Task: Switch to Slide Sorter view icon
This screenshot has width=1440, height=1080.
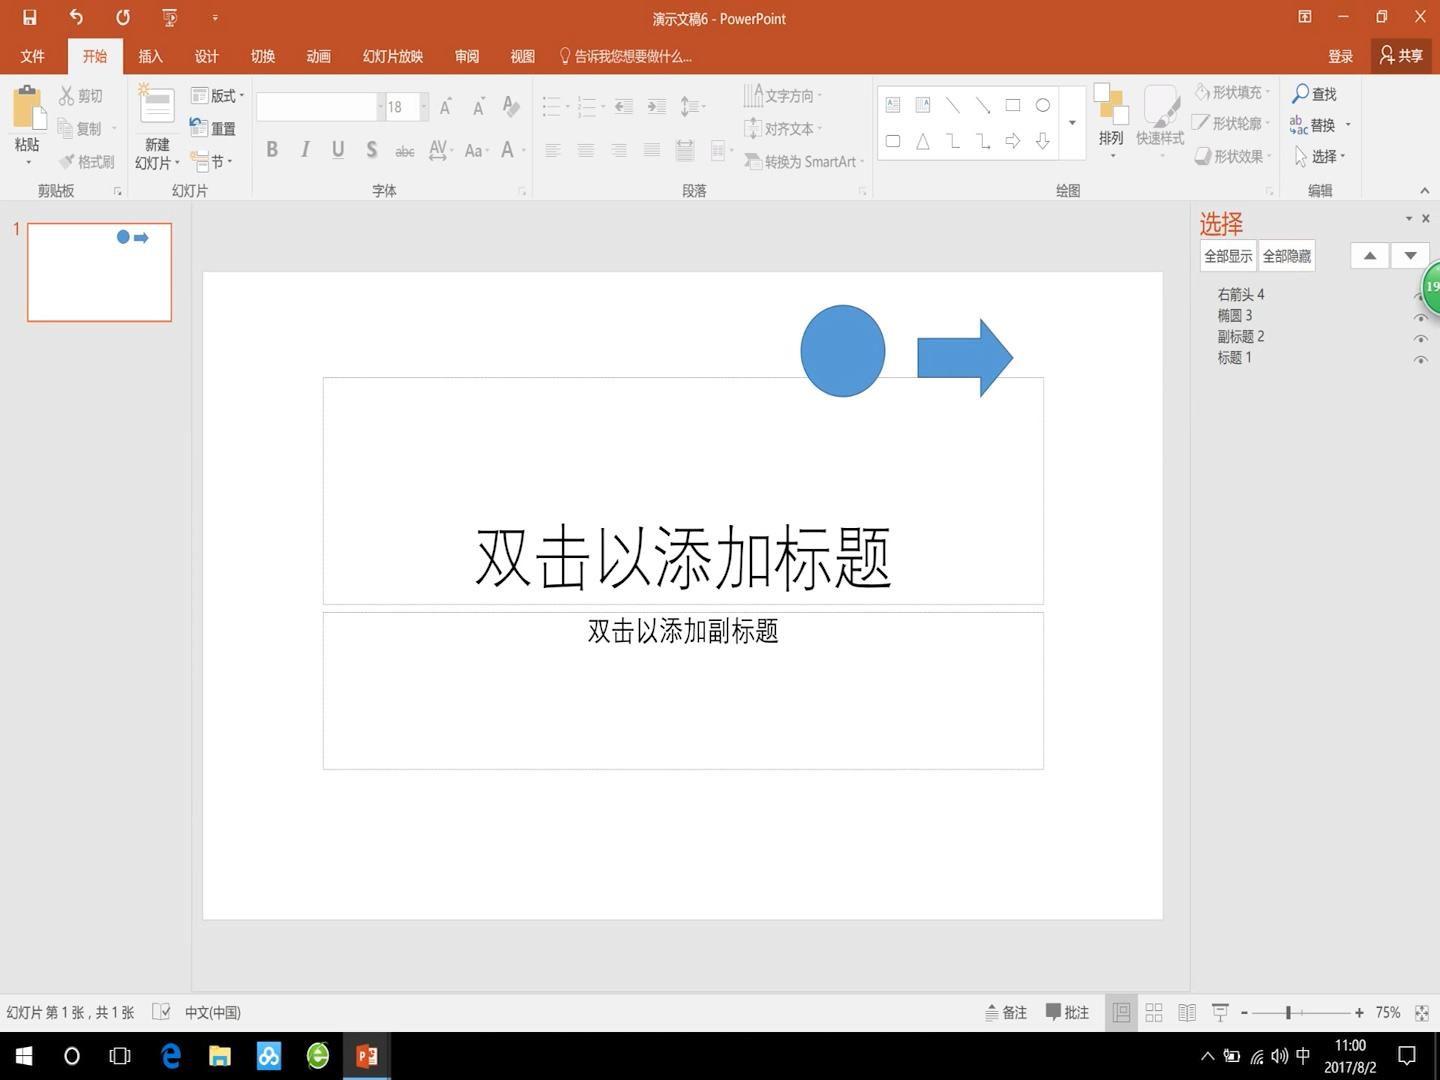Action: pyautogui.click(x=1154, y=1012)
